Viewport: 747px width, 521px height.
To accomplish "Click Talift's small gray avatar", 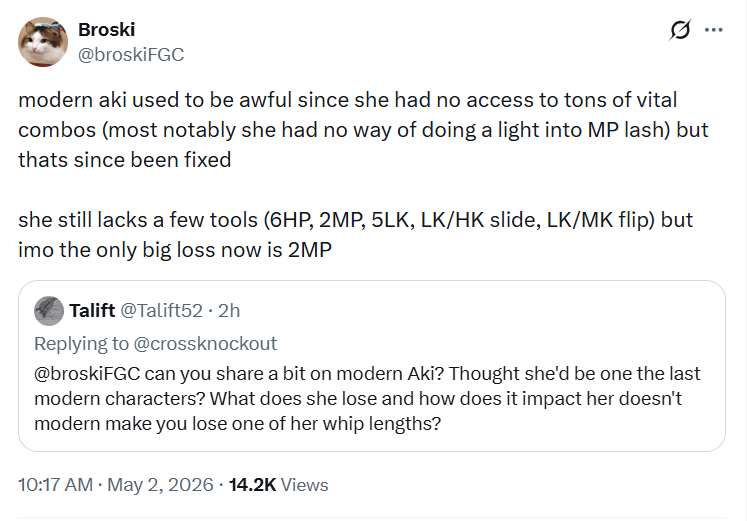I will 49,311.
